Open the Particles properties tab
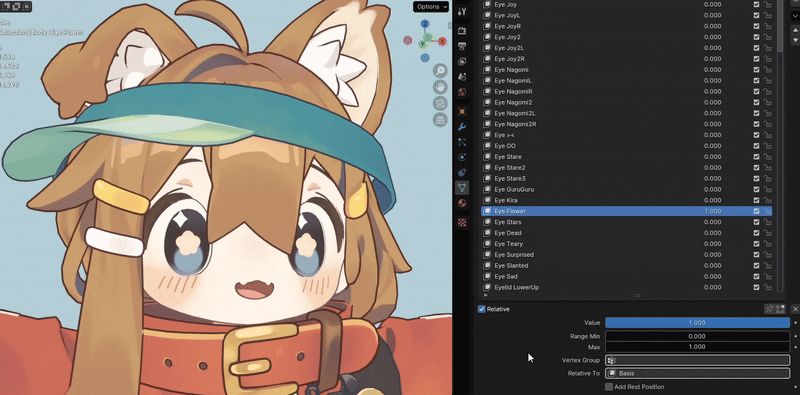This screenshot has width=800, height=395. pos(462,142)
